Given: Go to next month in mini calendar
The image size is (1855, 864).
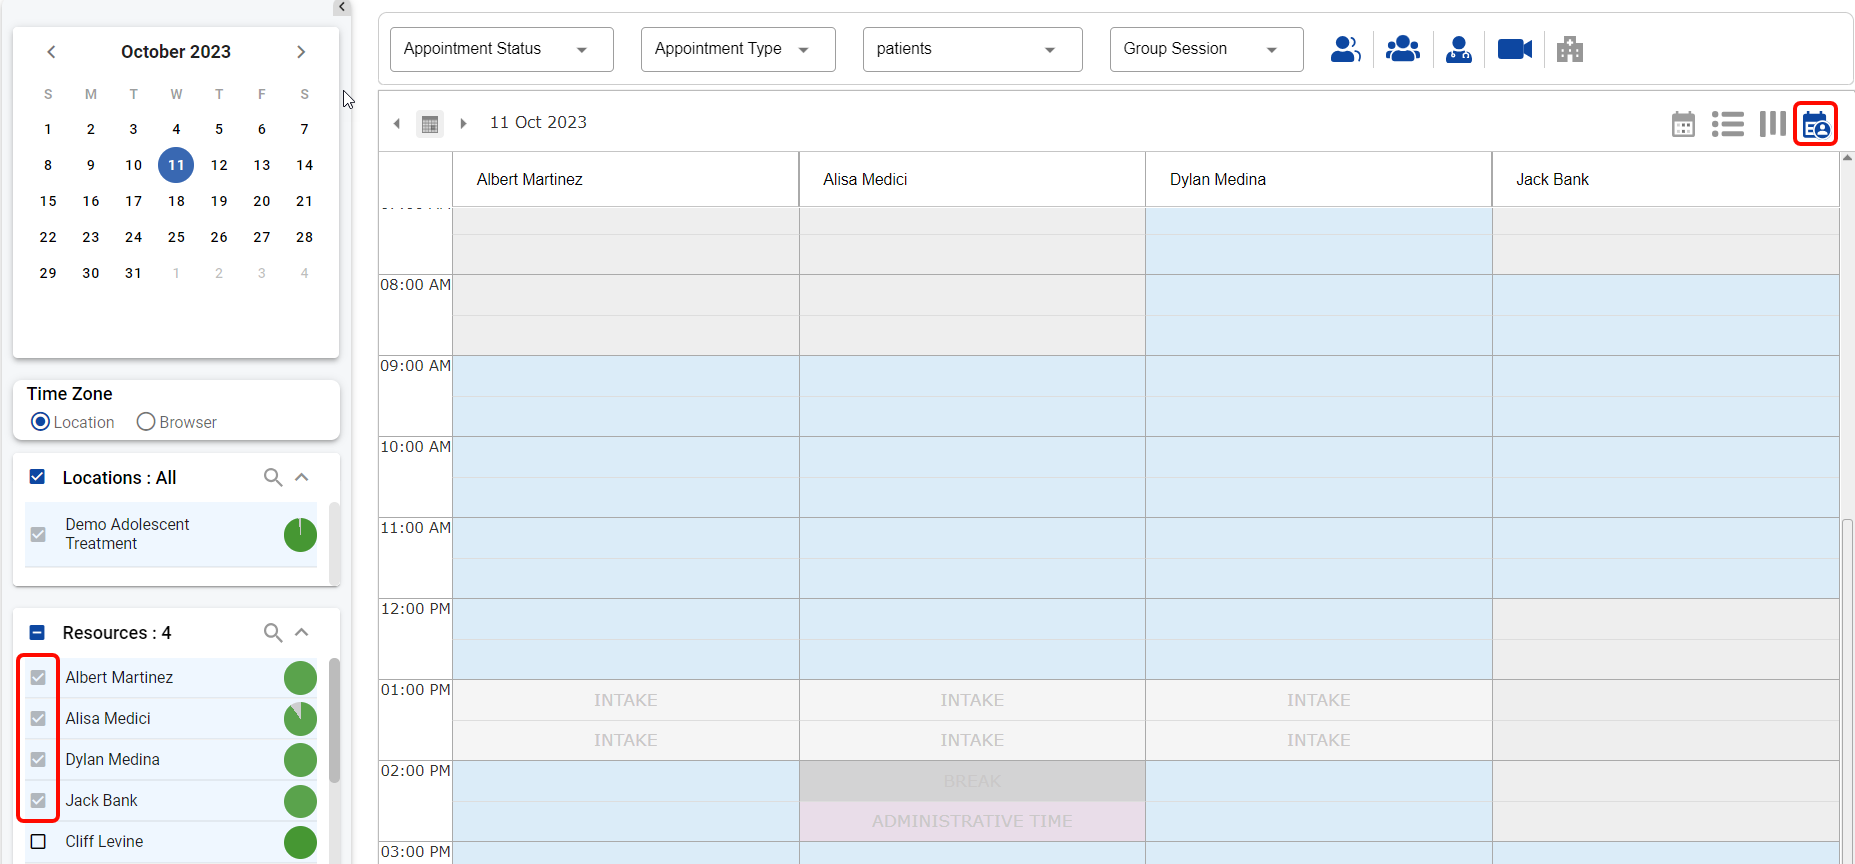Looking at the screenshot, I should [x=301, y=52].
